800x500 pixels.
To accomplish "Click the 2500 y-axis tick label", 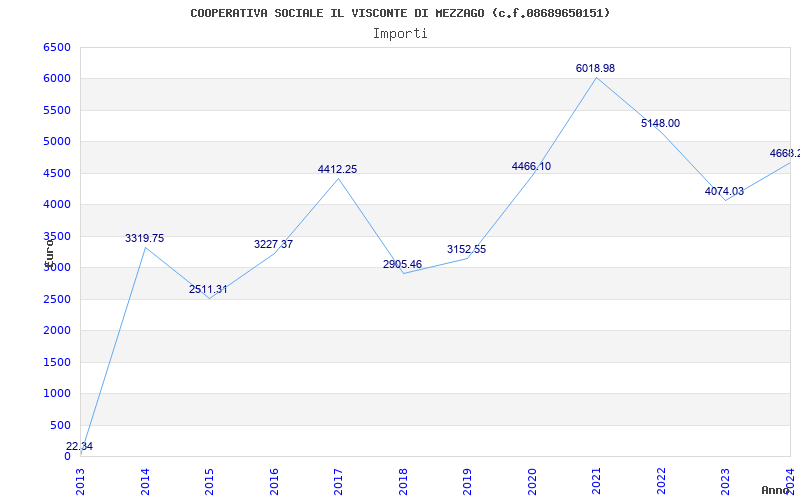I will 57,299.
